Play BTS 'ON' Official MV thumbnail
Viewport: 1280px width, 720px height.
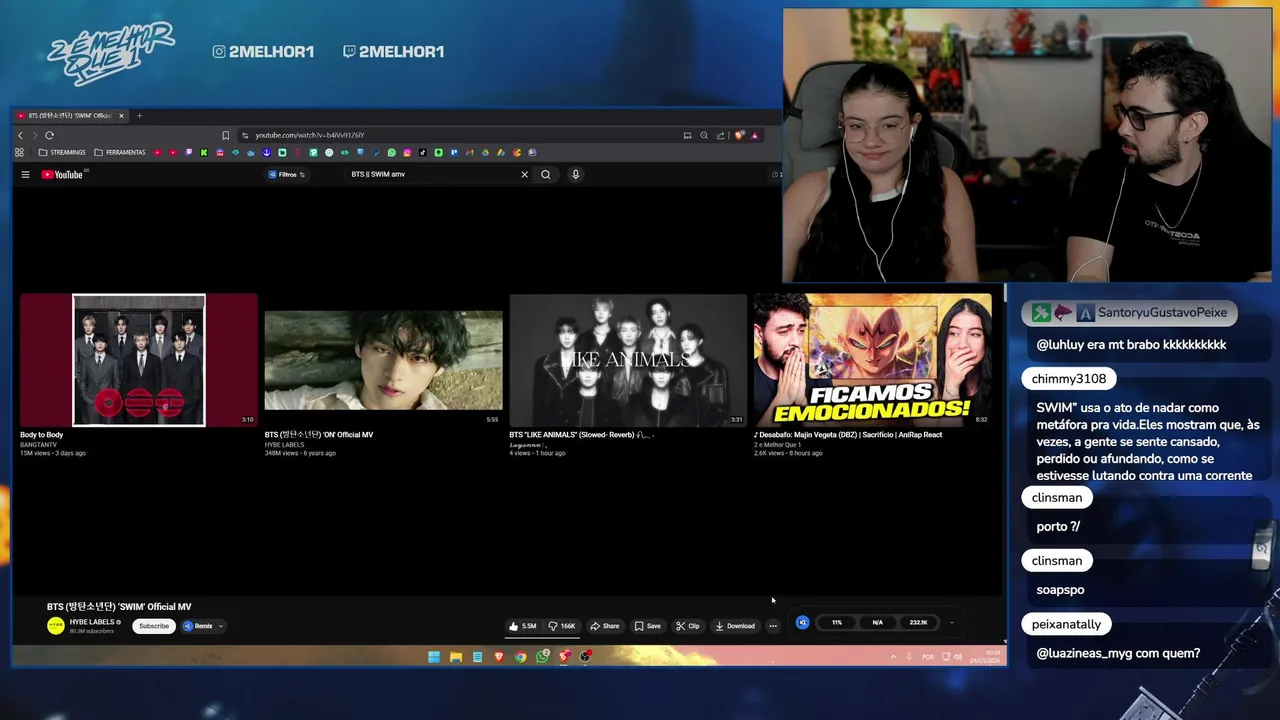pos(383,360)
